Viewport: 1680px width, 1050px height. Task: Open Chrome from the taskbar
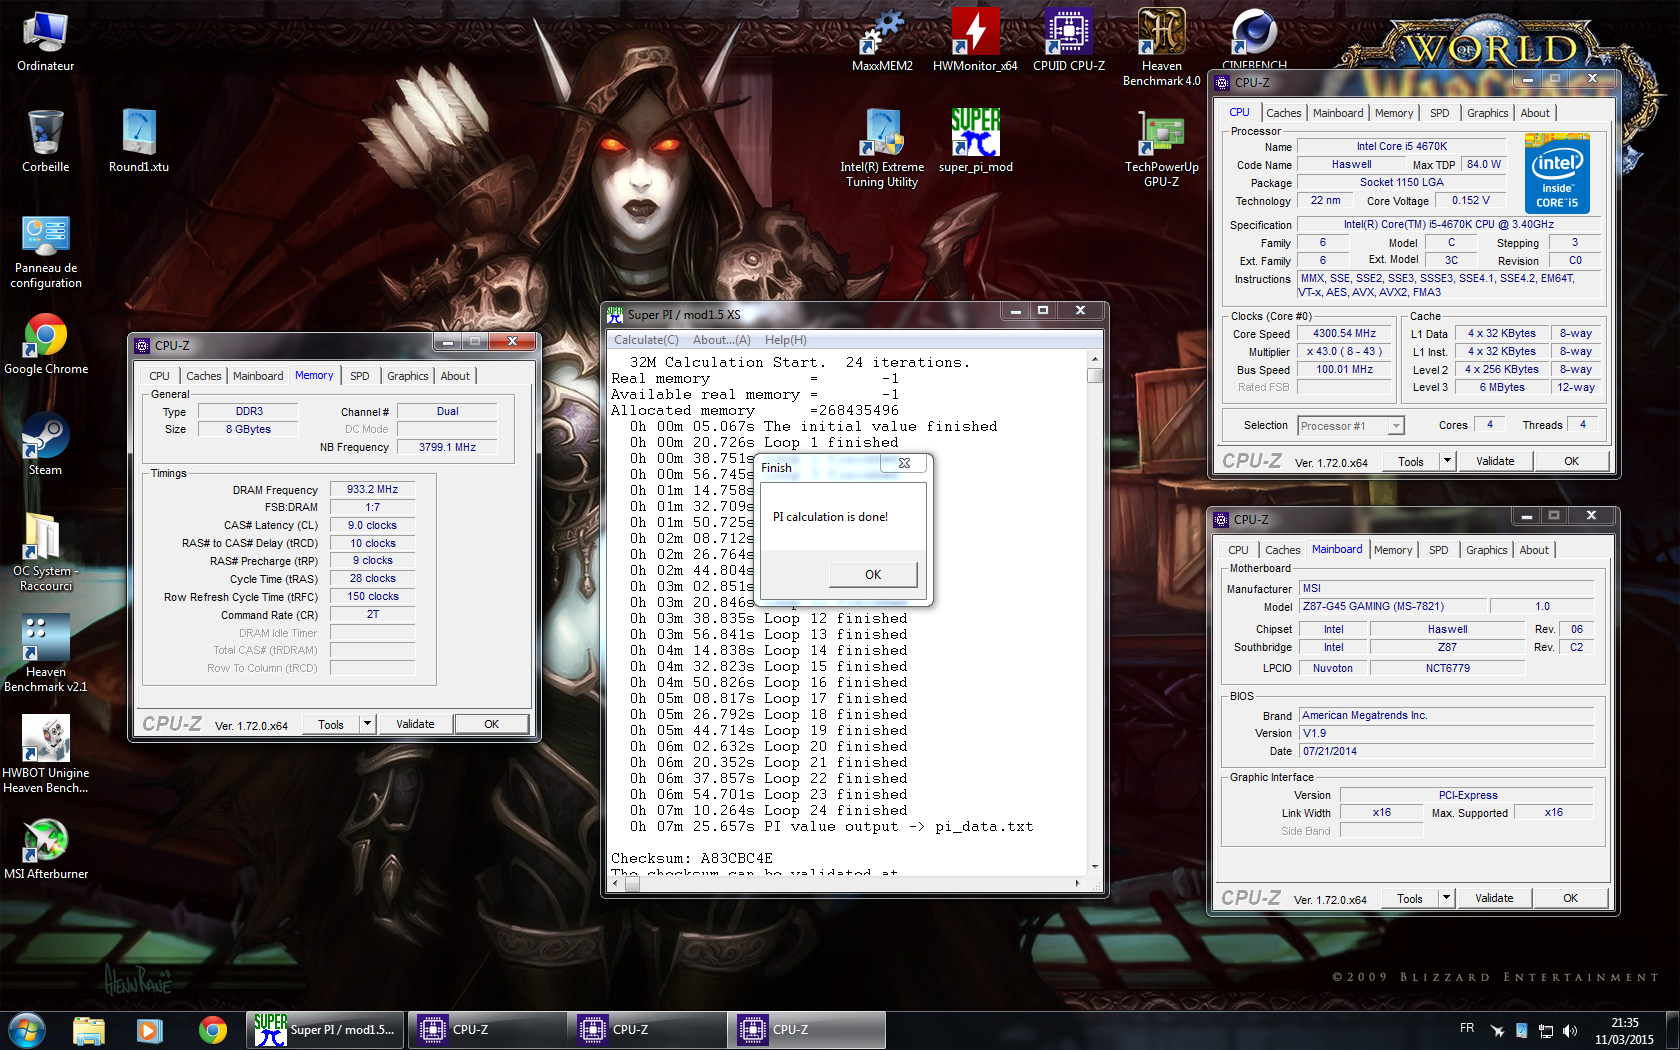click(213, 1030)
